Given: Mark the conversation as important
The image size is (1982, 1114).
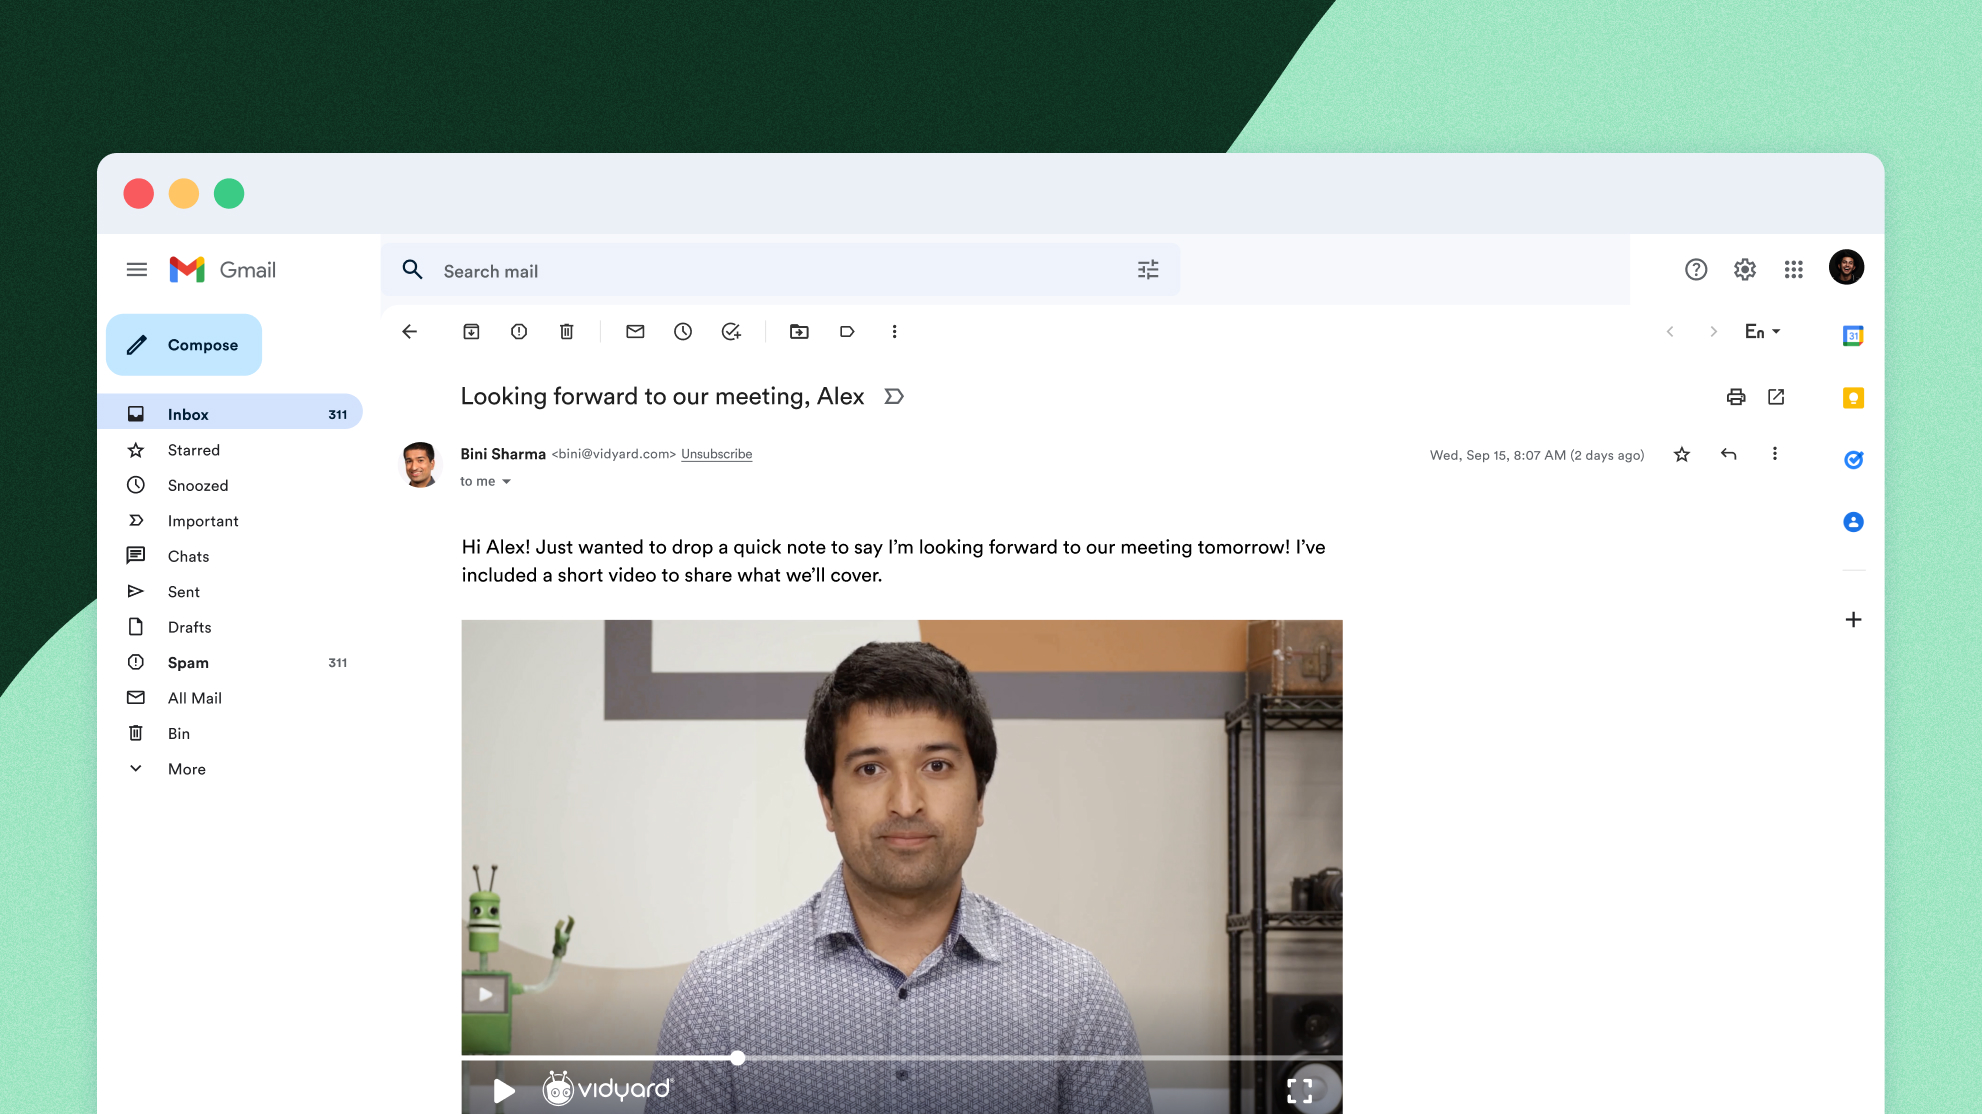Looking at the screenshot, I should pyautogui.click(x=893, y=396).
